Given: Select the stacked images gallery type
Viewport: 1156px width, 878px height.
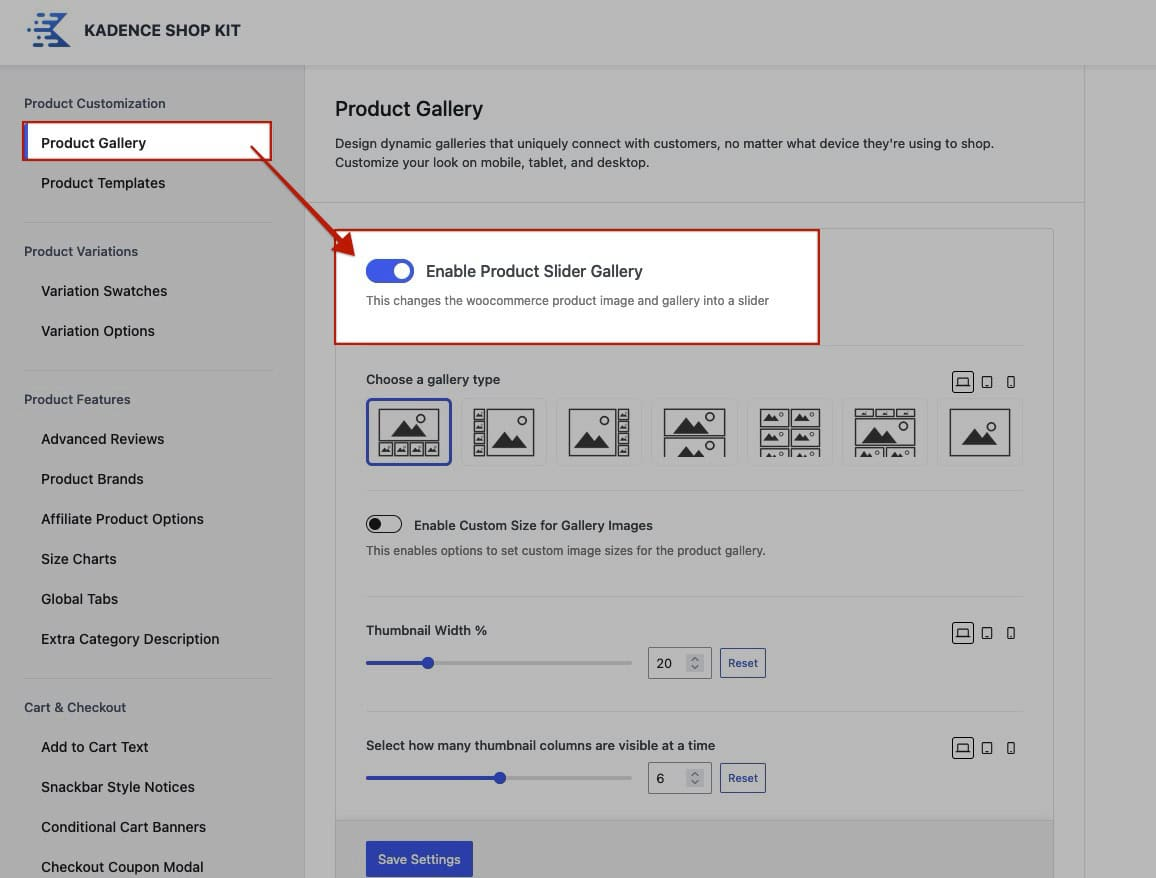Looking at the screenshot, I should pos(694,432).
